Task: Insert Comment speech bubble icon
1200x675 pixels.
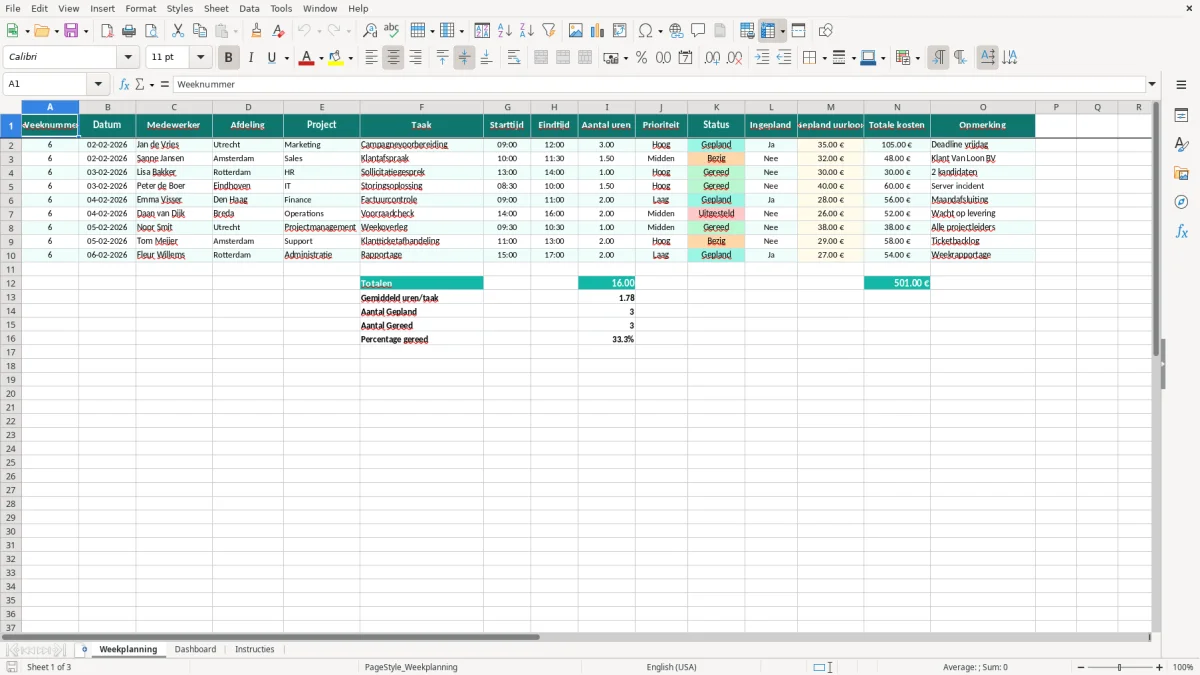Action: pos(698,31)
